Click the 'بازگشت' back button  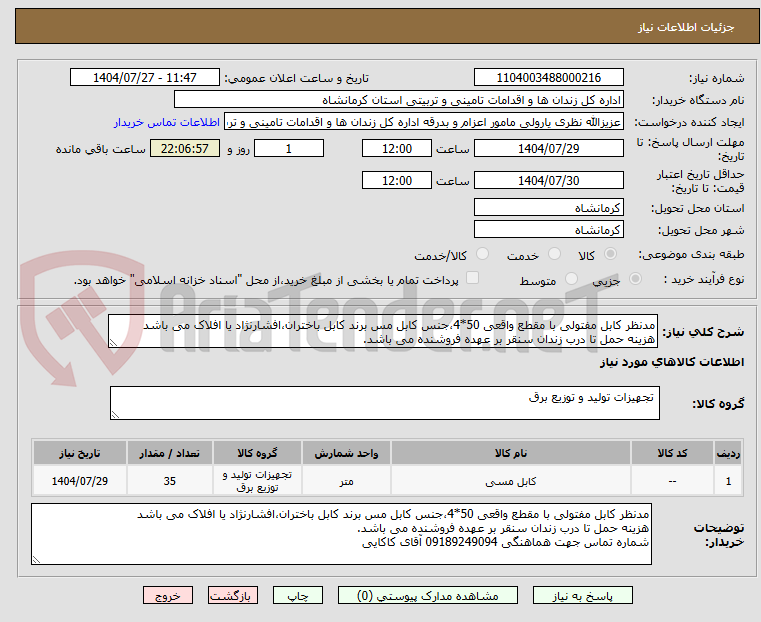(231, 595)
